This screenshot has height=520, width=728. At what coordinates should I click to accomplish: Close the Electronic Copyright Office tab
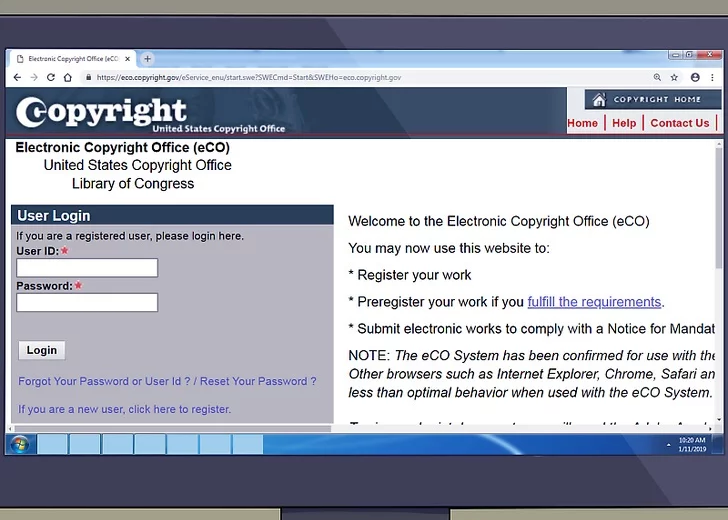click(x=128, y=59)
